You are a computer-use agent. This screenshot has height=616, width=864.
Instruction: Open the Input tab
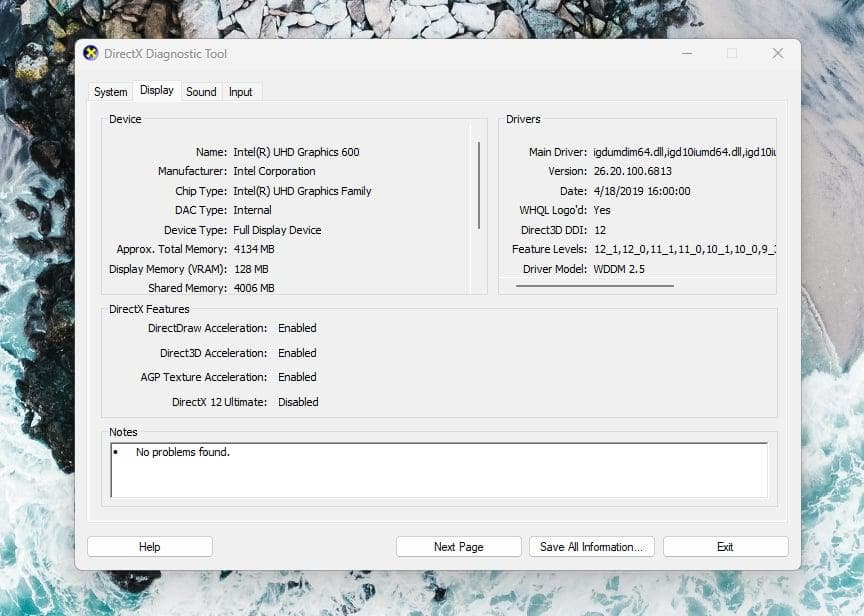(240, 91)
